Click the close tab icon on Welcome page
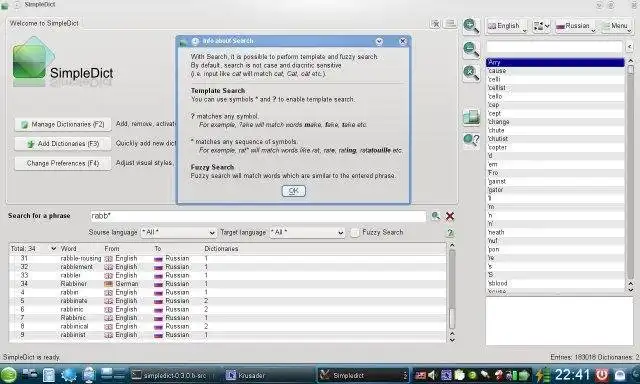640x384 pixels. 436,24
